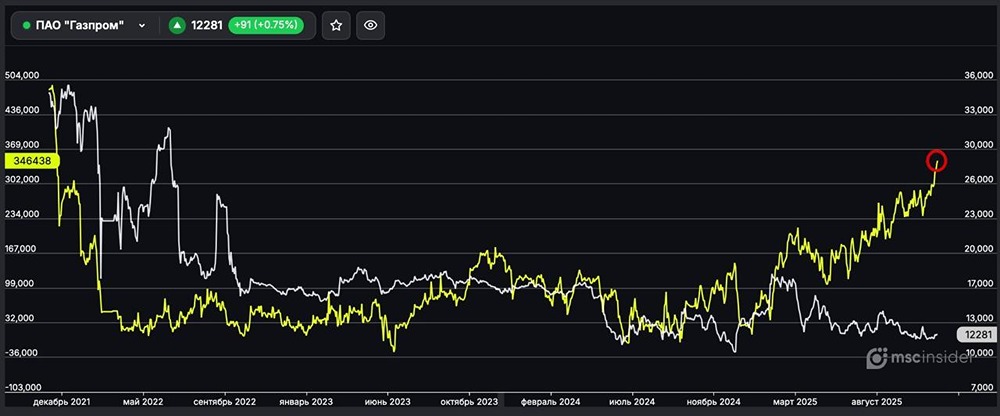Click the декабрь 2021 date label

pos(61,401)
